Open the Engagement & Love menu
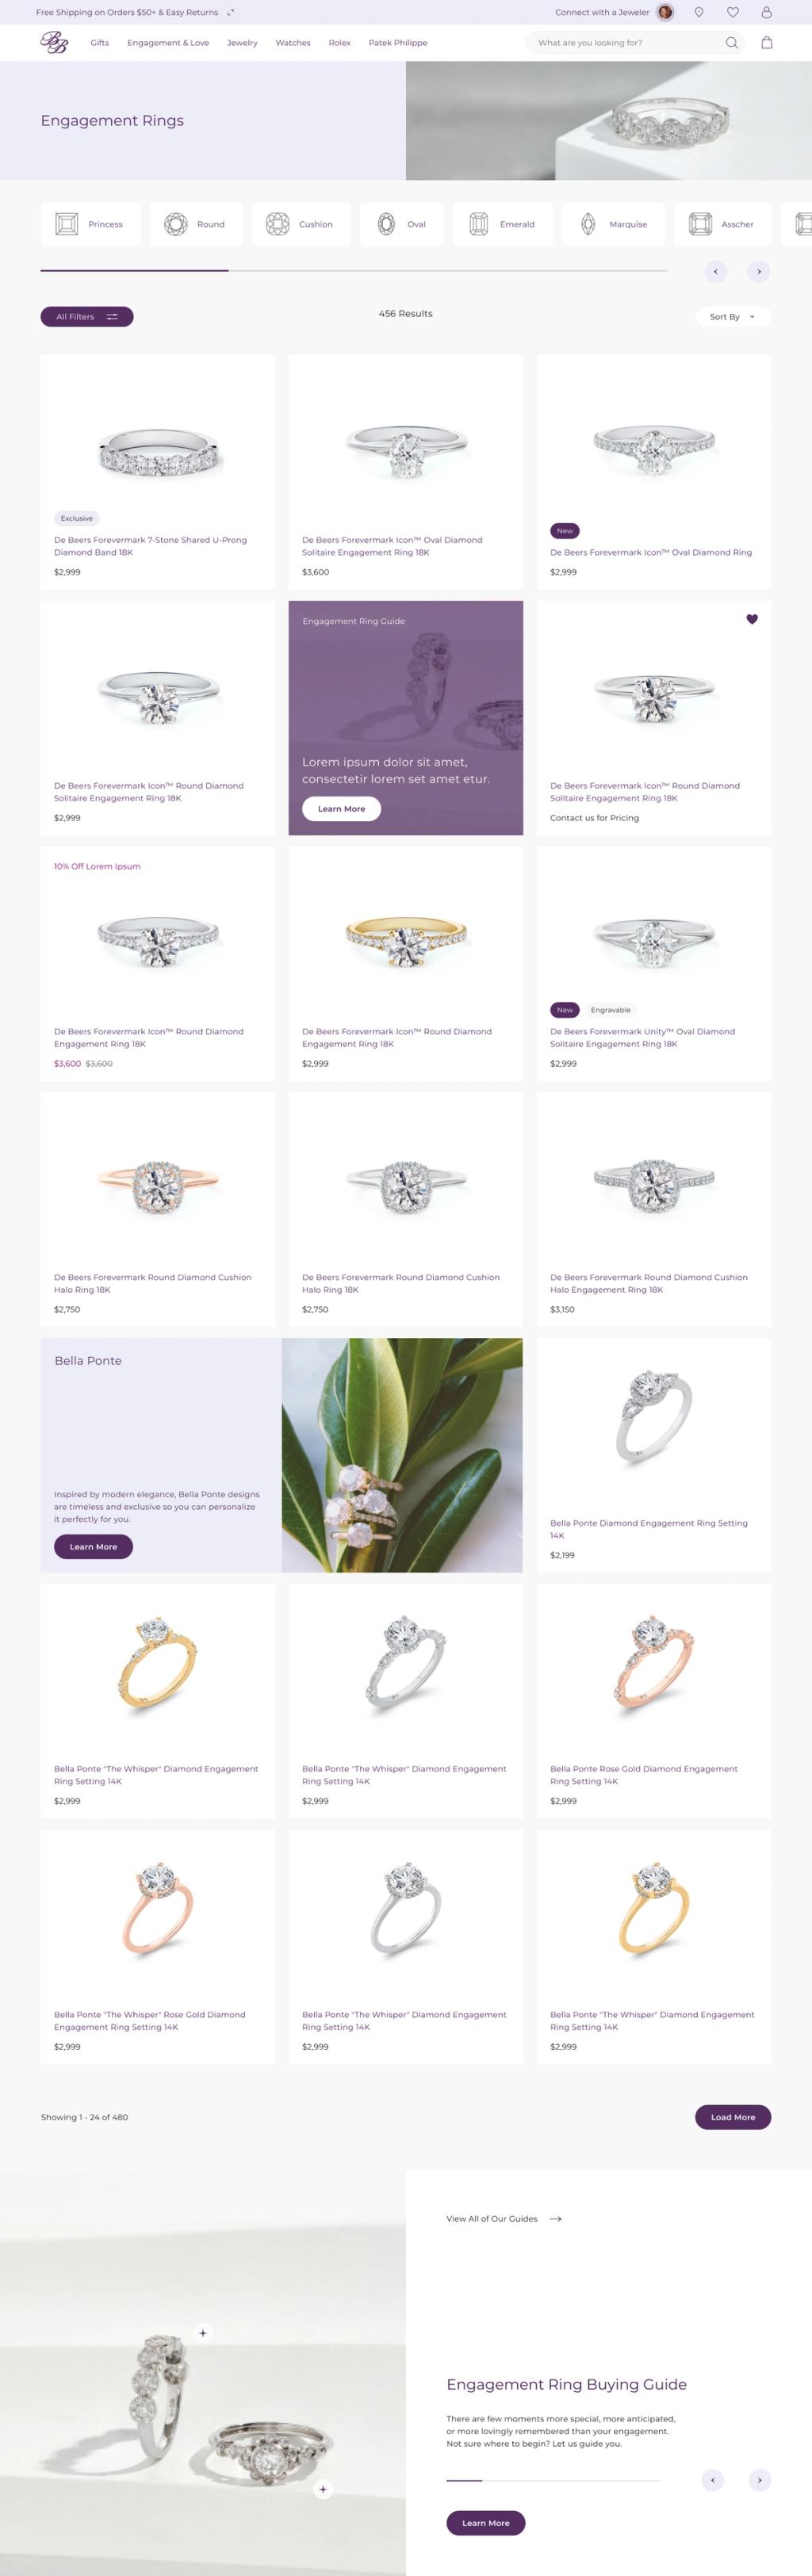Screen dimensions: 812x2576 pos(168,43)
